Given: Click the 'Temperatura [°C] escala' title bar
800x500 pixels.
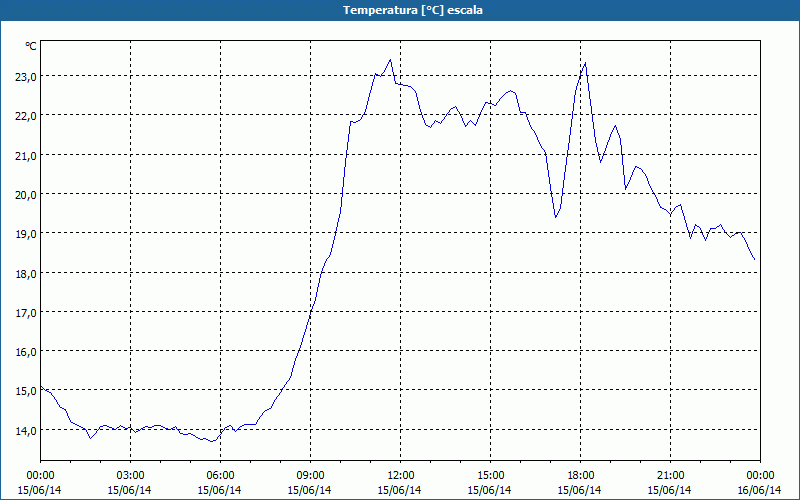Looking at the screenshot, I should pos(400,10).
